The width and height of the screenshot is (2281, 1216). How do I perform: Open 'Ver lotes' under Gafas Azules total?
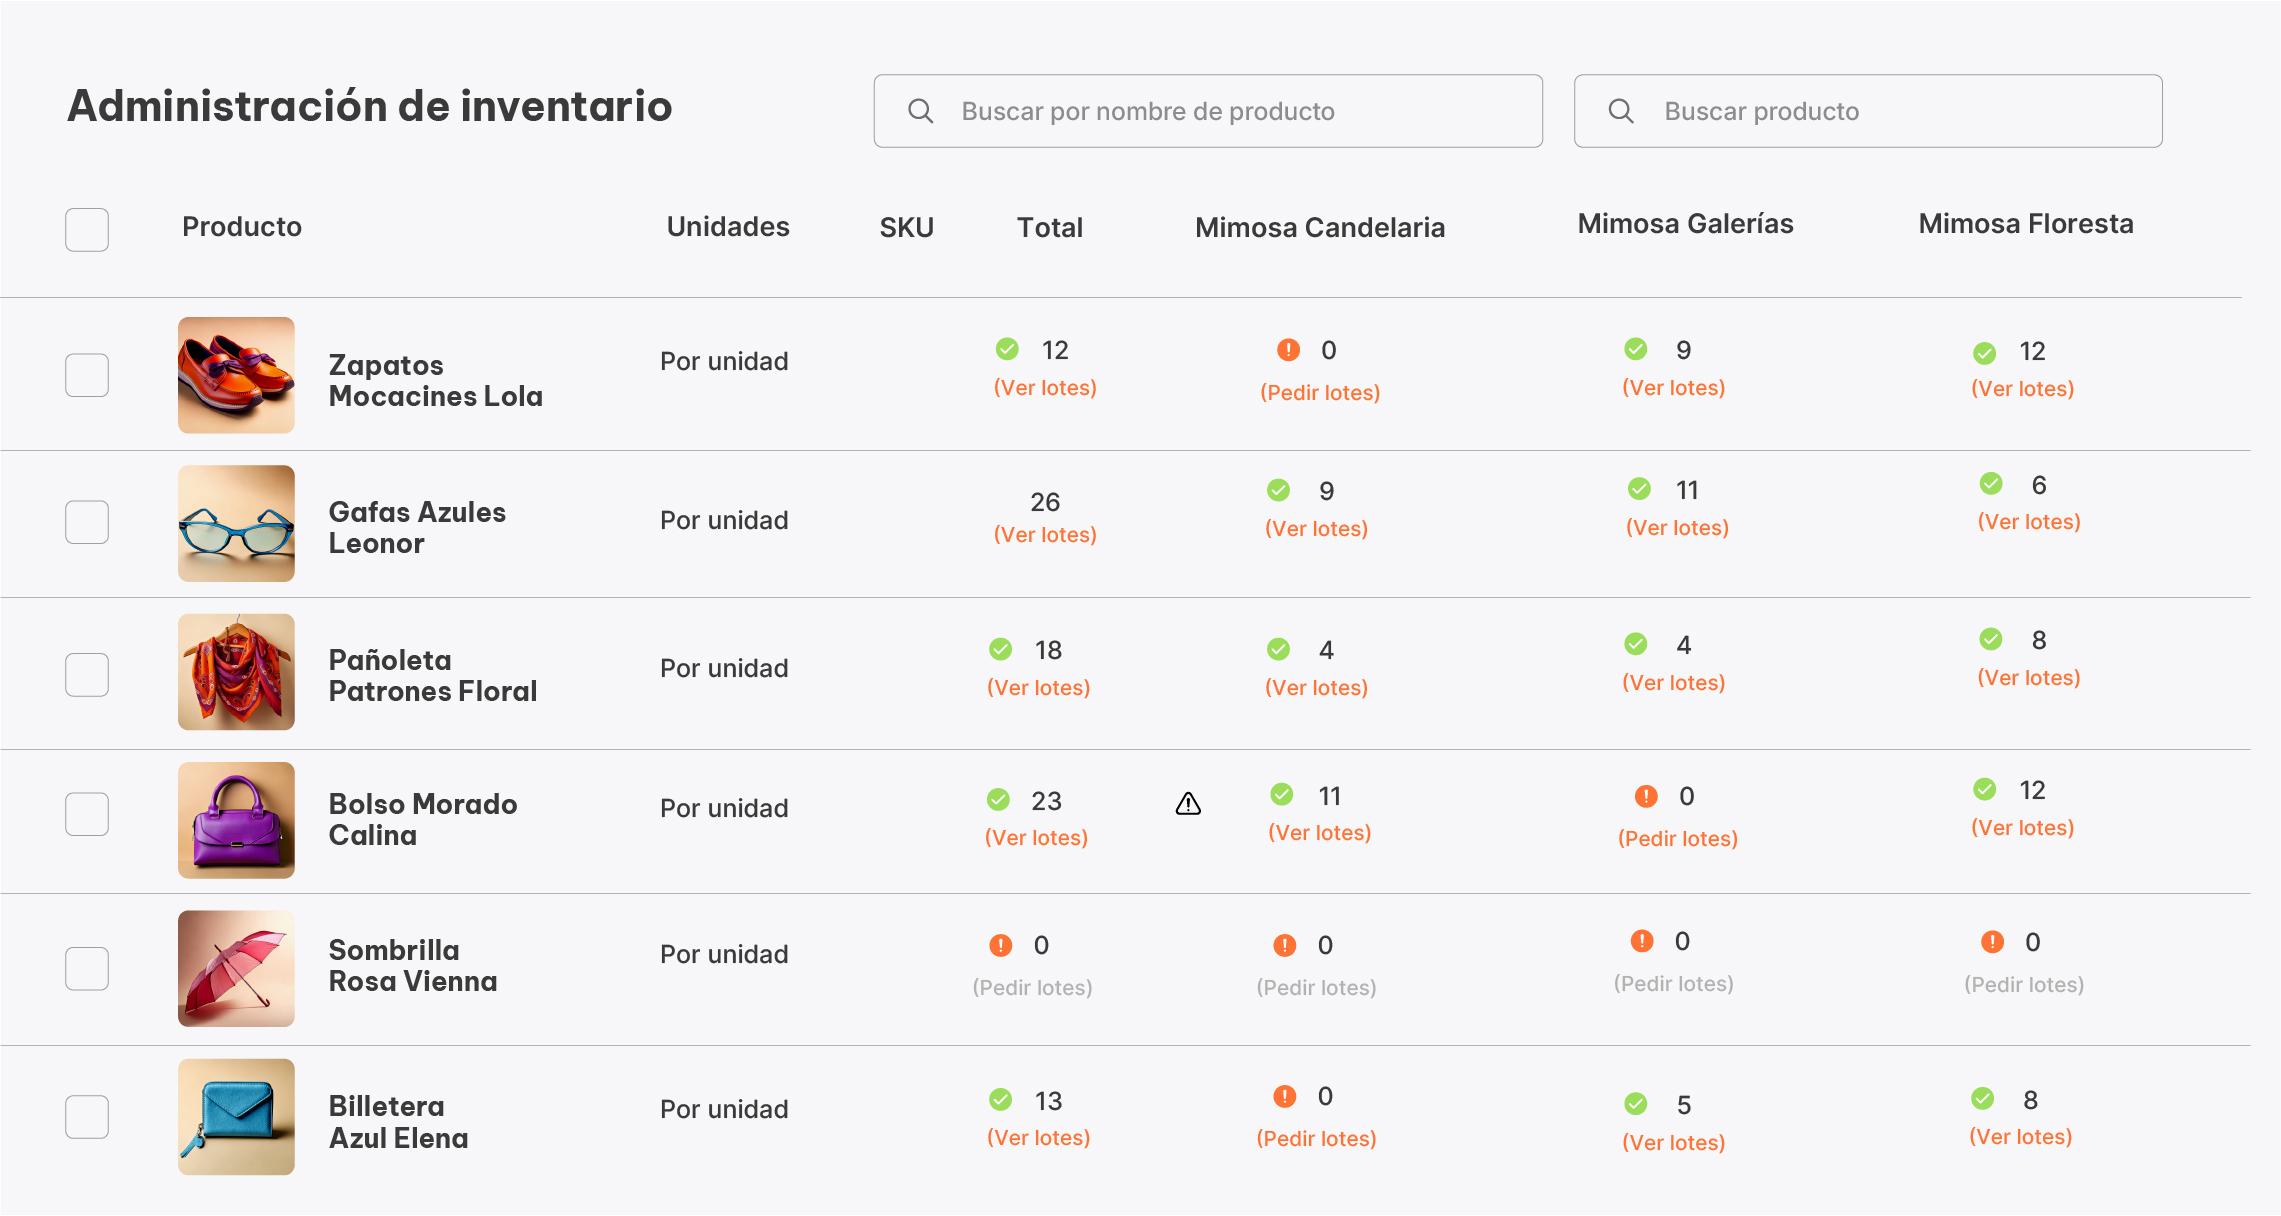tap(1044, 535)
